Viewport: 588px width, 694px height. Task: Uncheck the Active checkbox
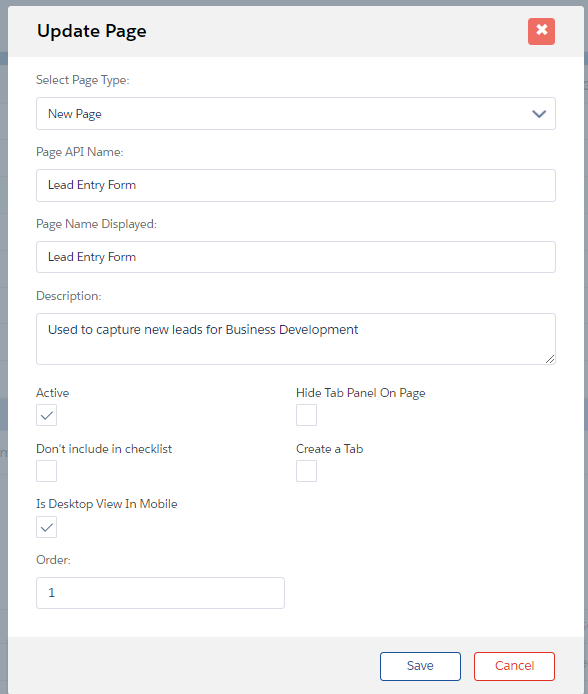[46, 415]
